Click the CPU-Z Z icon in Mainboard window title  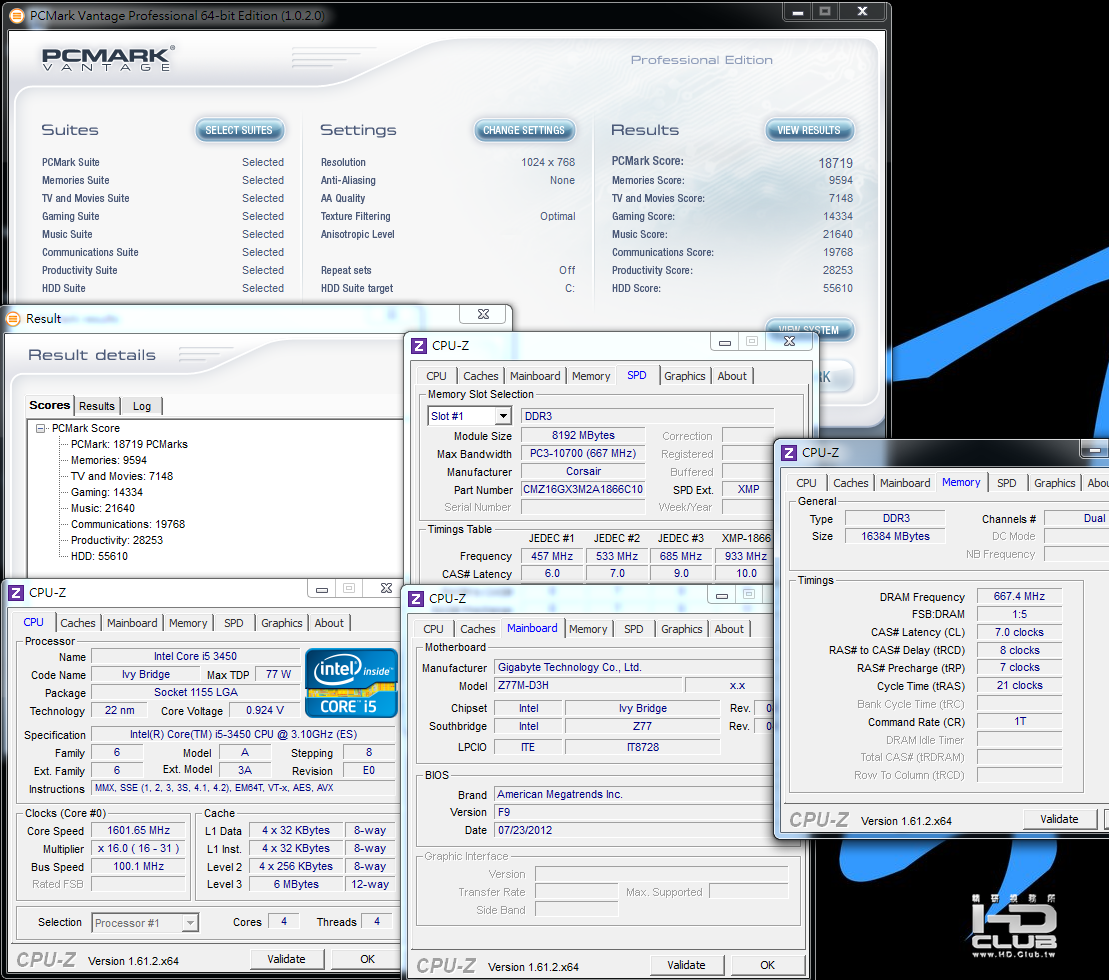point(416,599)
